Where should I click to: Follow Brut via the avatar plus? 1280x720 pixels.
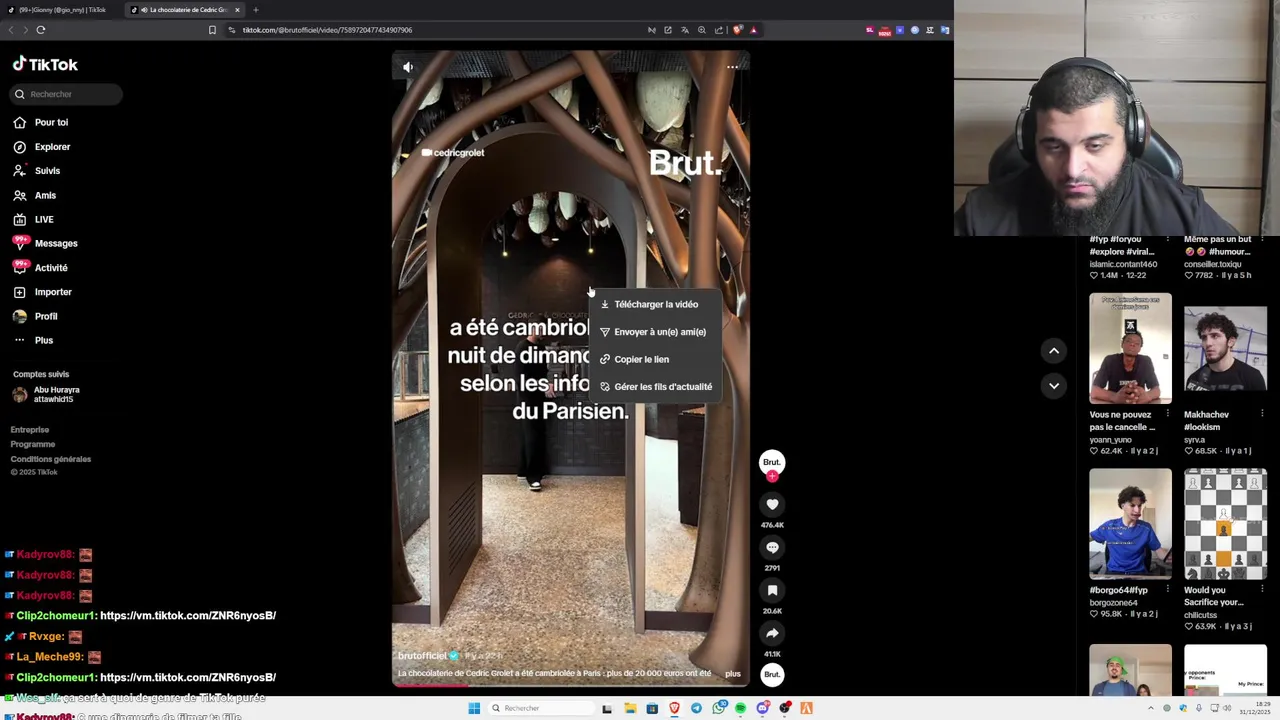coord(772,477)
